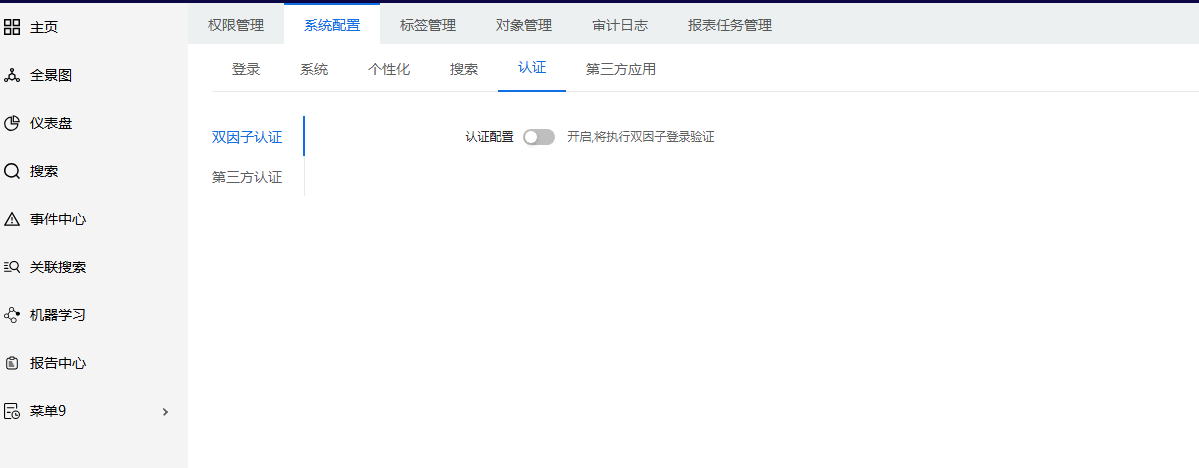Go to 主页 in sidebar
Image resolution: width=1199 pixels, height=468 pixels.
(44, 28)
